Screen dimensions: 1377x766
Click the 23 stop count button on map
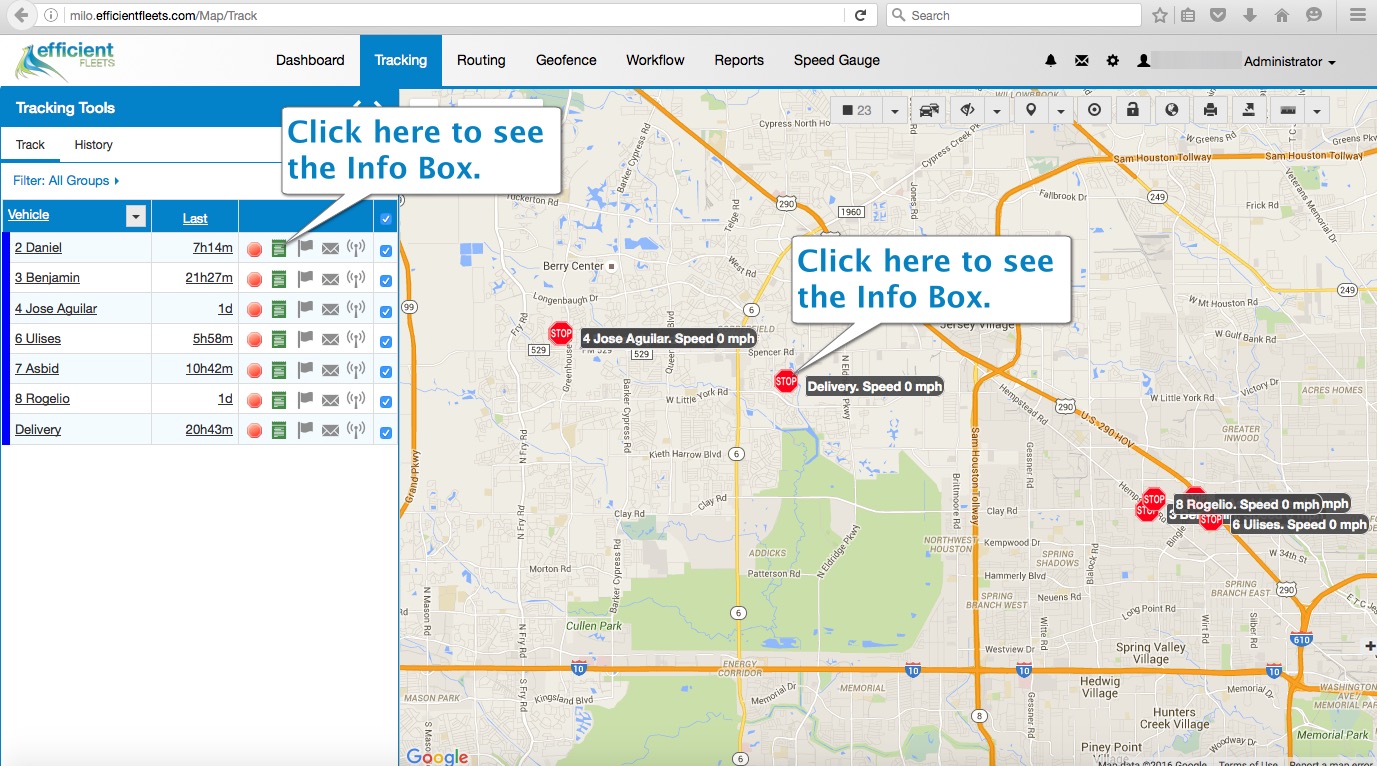(857, 110)
